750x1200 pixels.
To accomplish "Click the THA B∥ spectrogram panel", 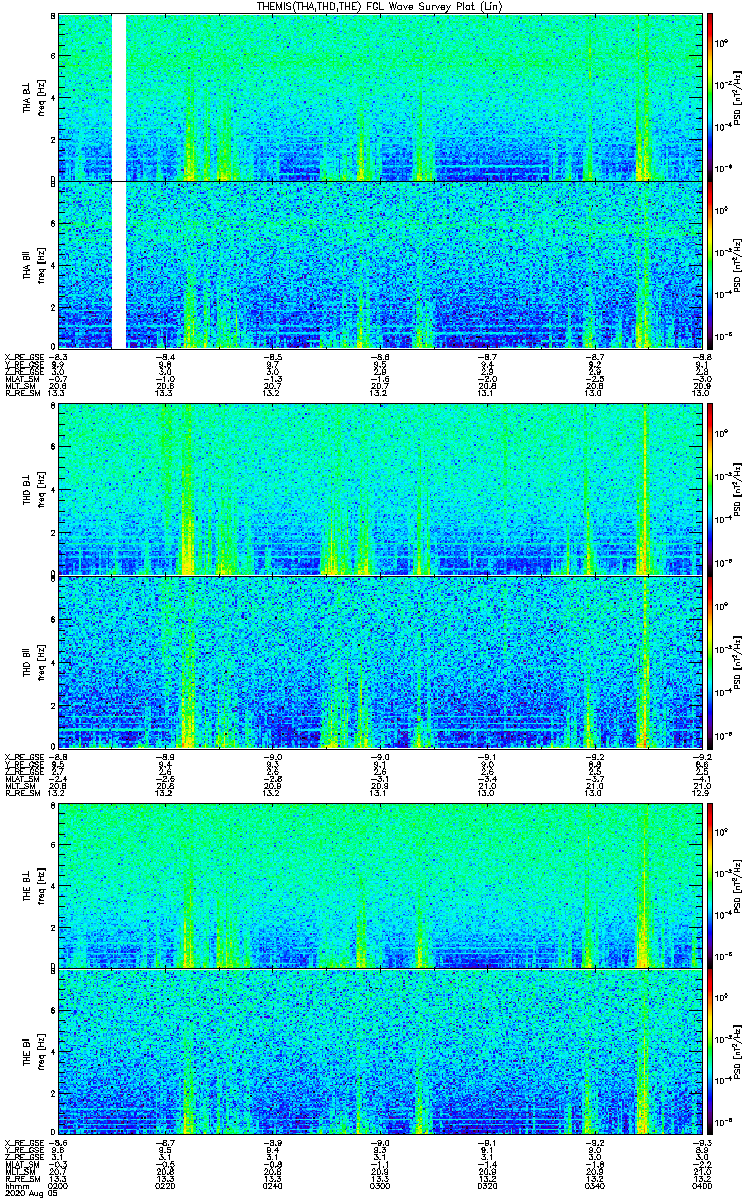I will (x=382, y=265).
